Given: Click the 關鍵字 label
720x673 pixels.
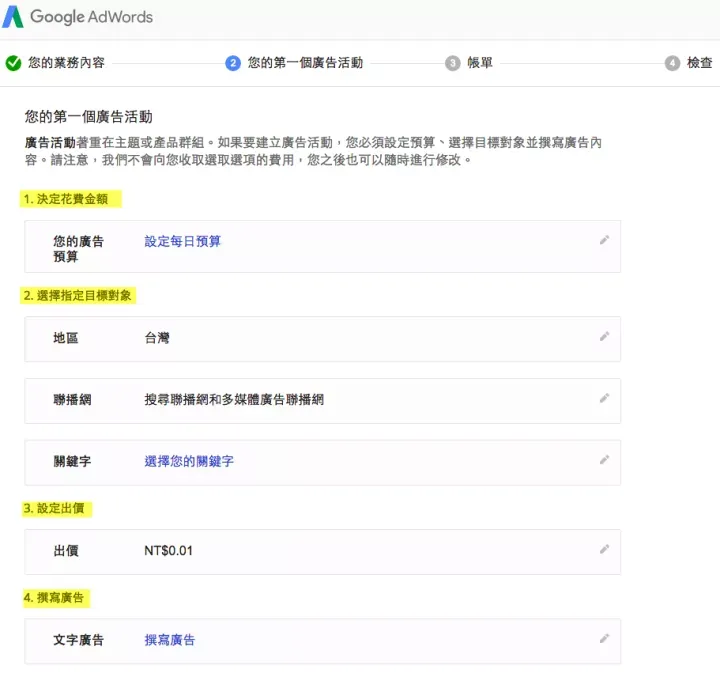Looking at the screenshot, I should (72, 461).
